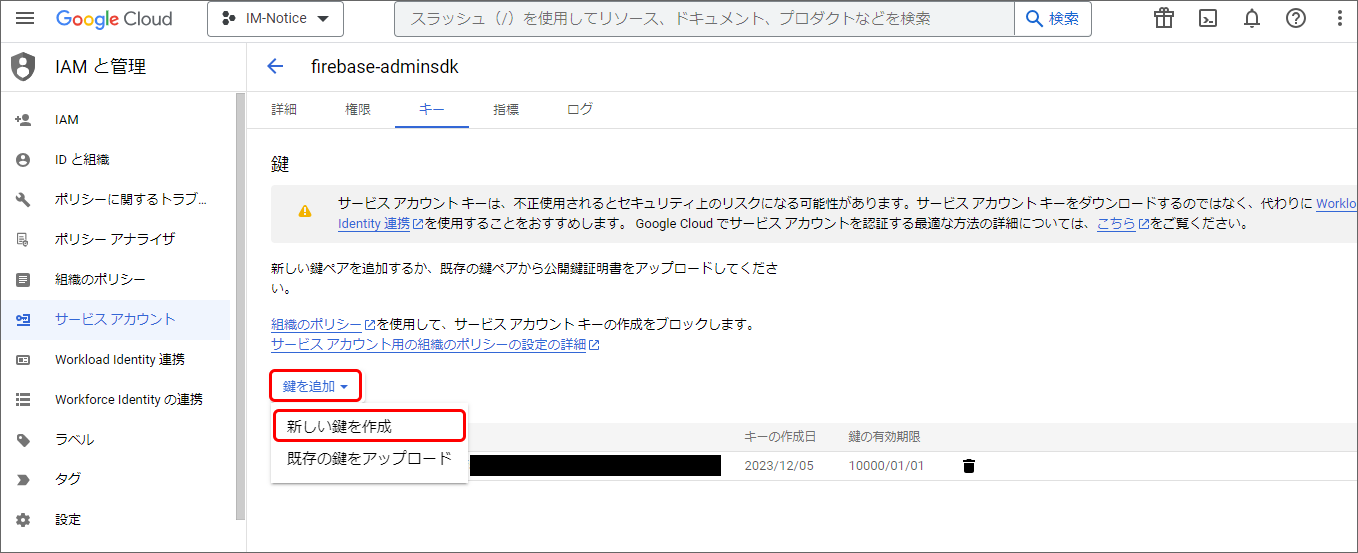
Task: Click the ID と組織 person icon
Action: [x=23, y=160]
